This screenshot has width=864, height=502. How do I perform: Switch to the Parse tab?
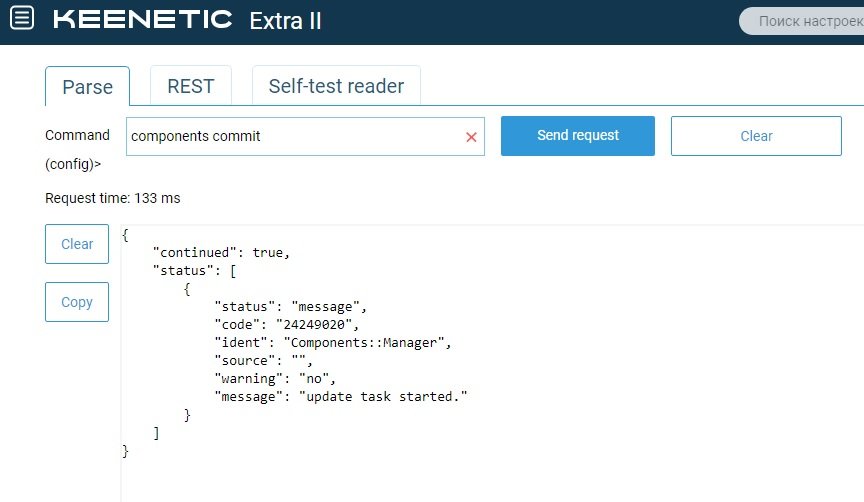click(x=88, y=87)
